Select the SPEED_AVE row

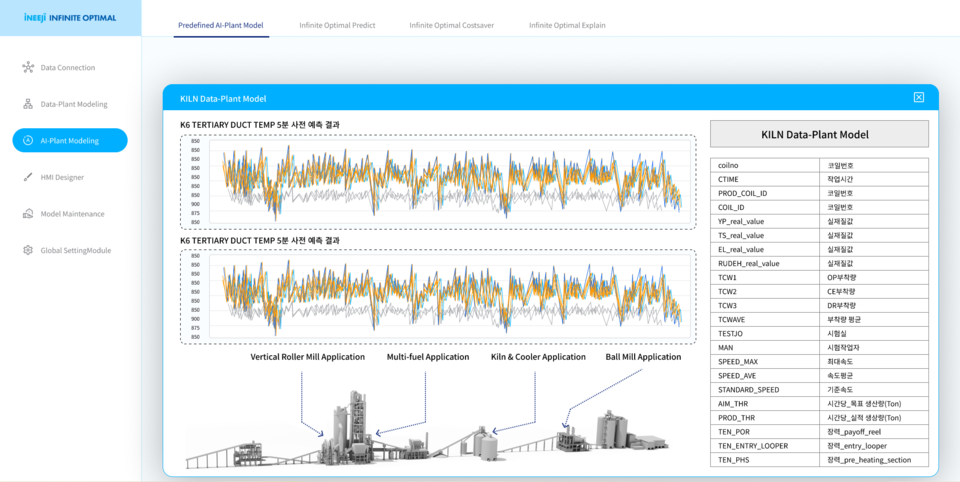click(819, 376)
